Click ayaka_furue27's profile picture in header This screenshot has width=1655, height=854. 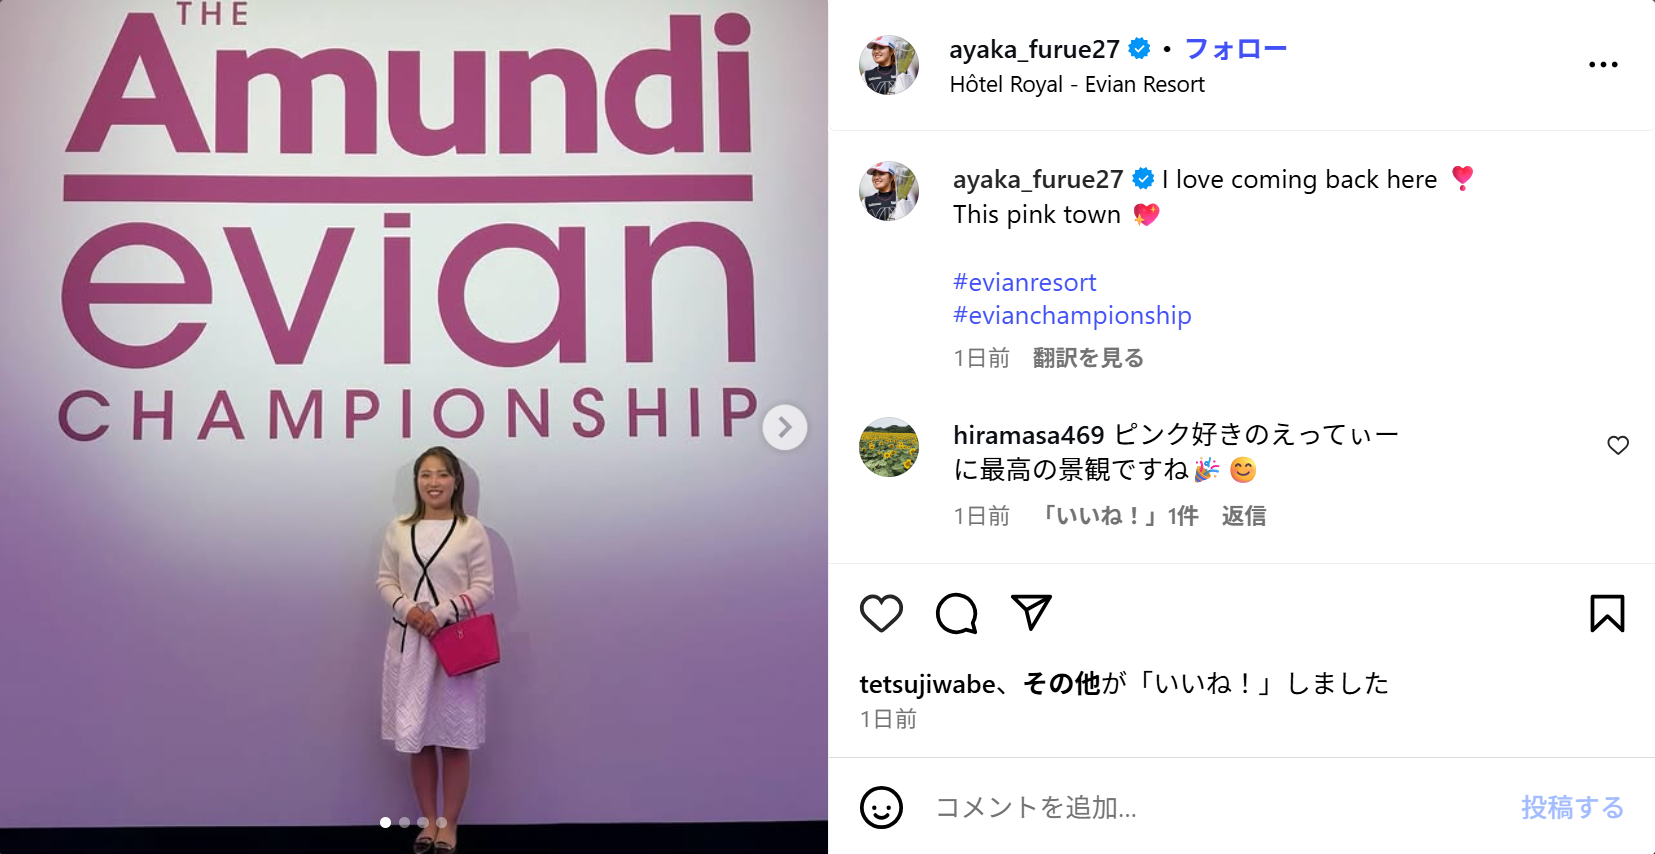[889, 65]
